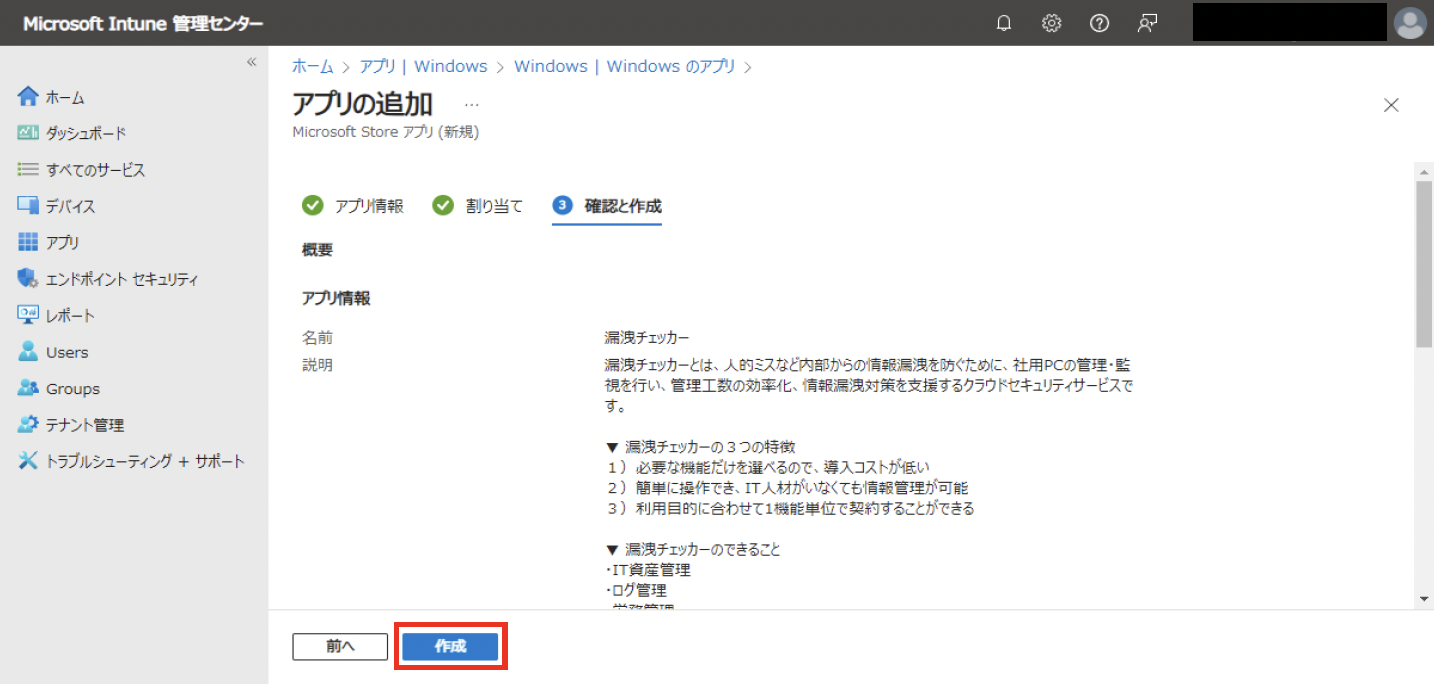The width and height of the screenshot is (1434, 684).
Task: Click the ・ログ管理 list entry
Action: (x=635, y=591)
